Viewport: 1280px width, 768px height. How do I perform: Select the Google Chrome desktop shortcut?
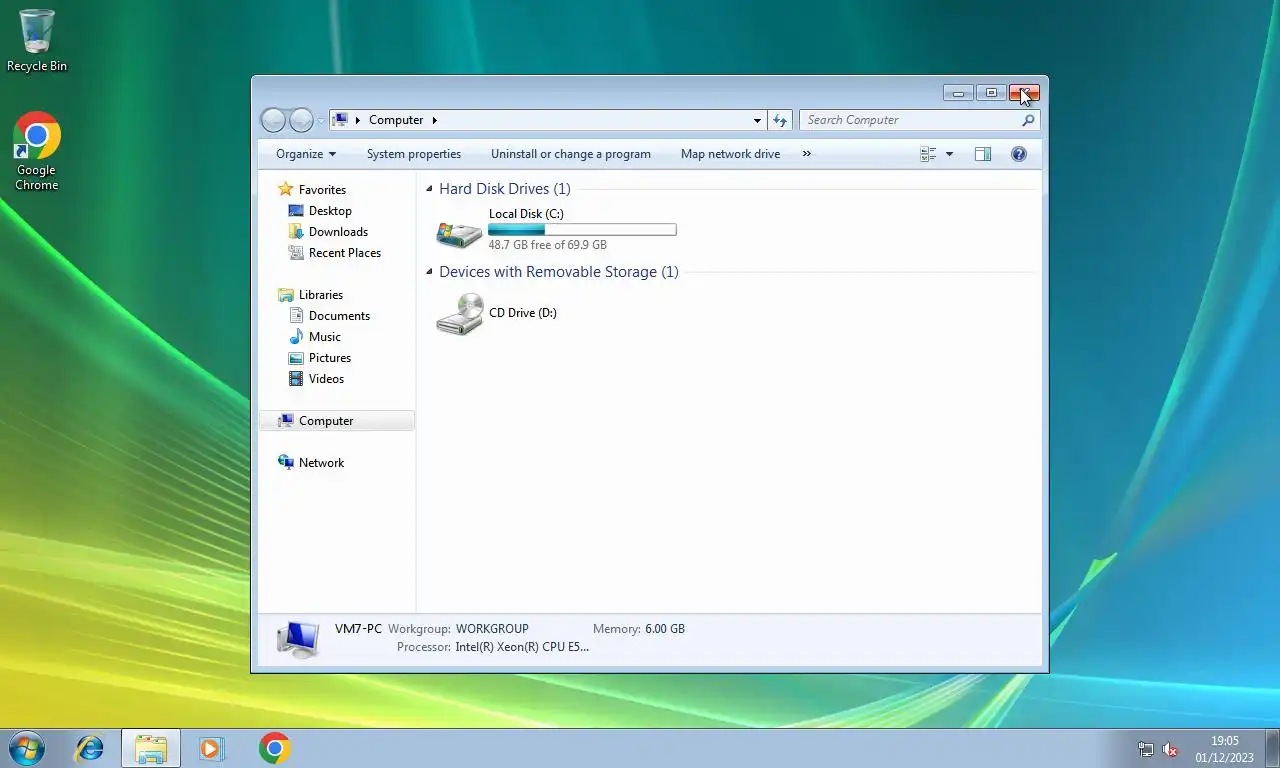(37, 151)
